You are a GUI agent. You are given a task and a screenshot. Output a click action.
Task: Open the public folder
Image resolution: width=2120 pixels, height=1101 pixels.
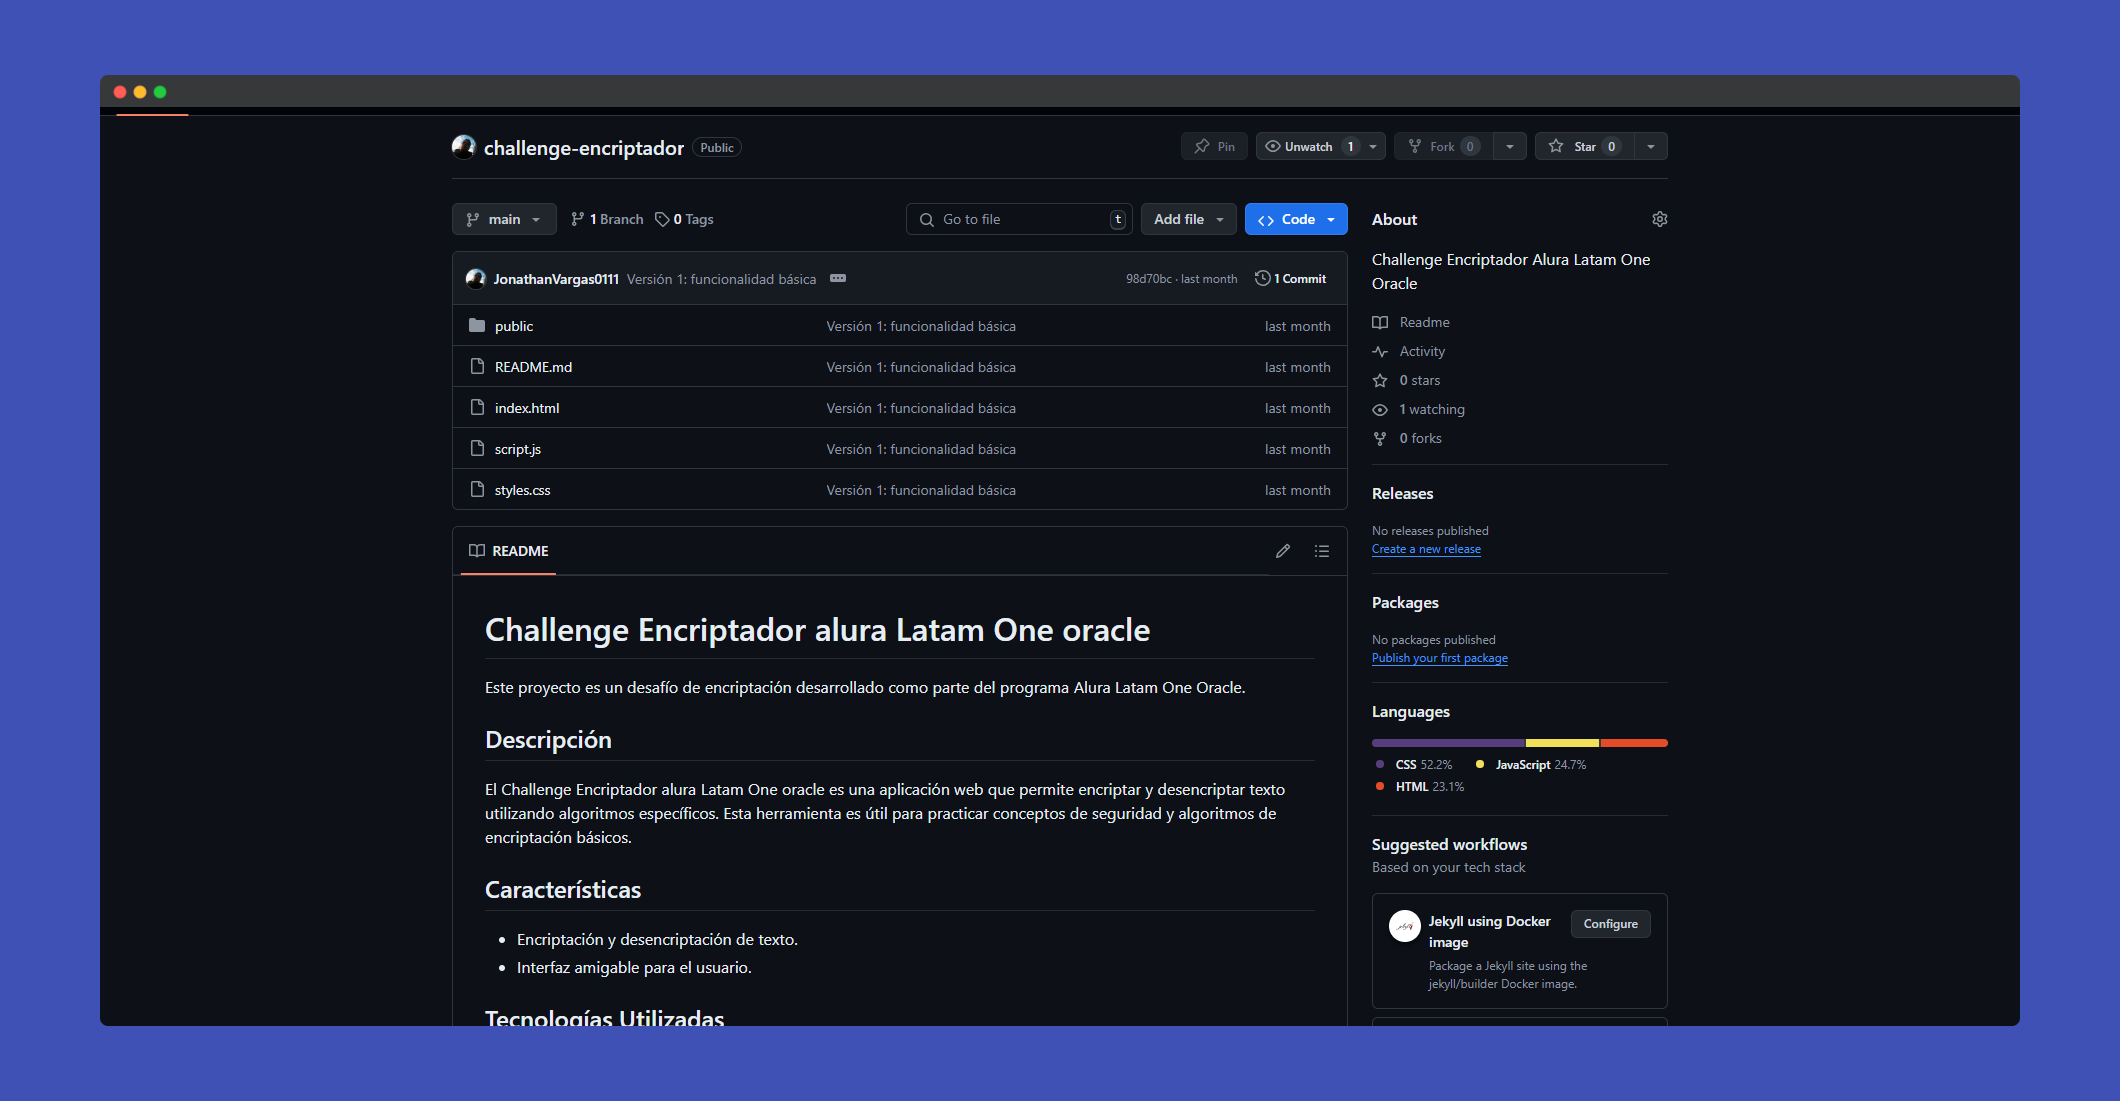(514, 326)
